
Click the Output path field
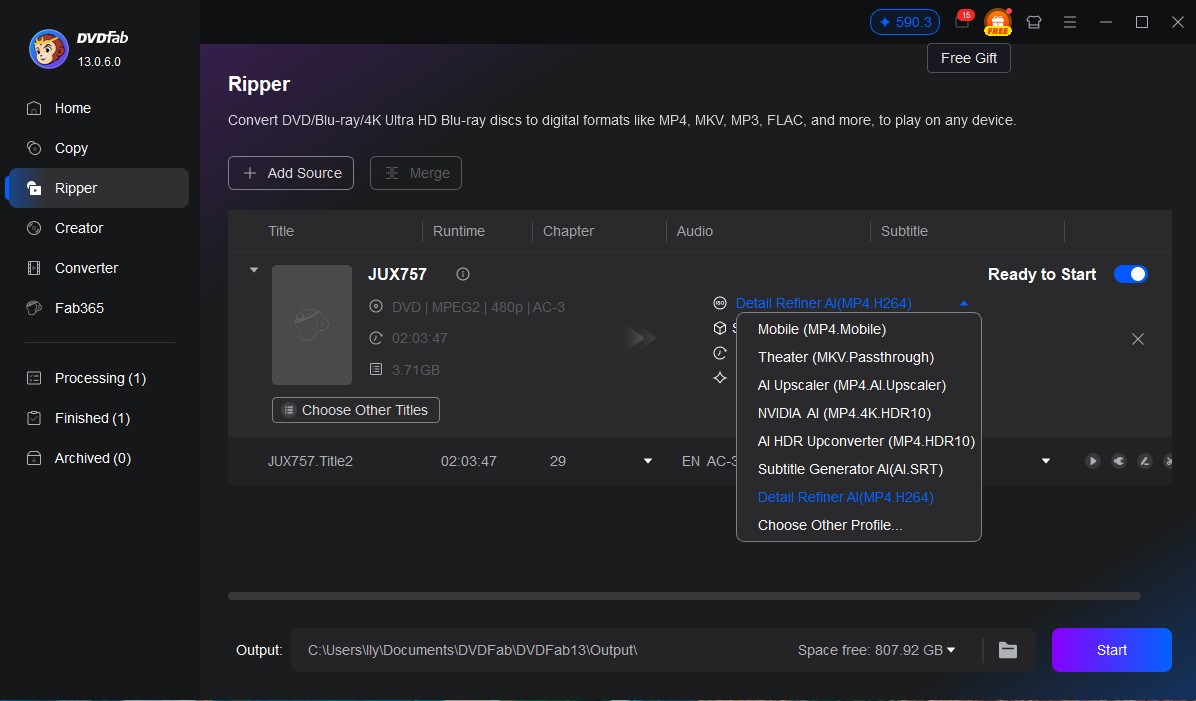tap(542, 650)
